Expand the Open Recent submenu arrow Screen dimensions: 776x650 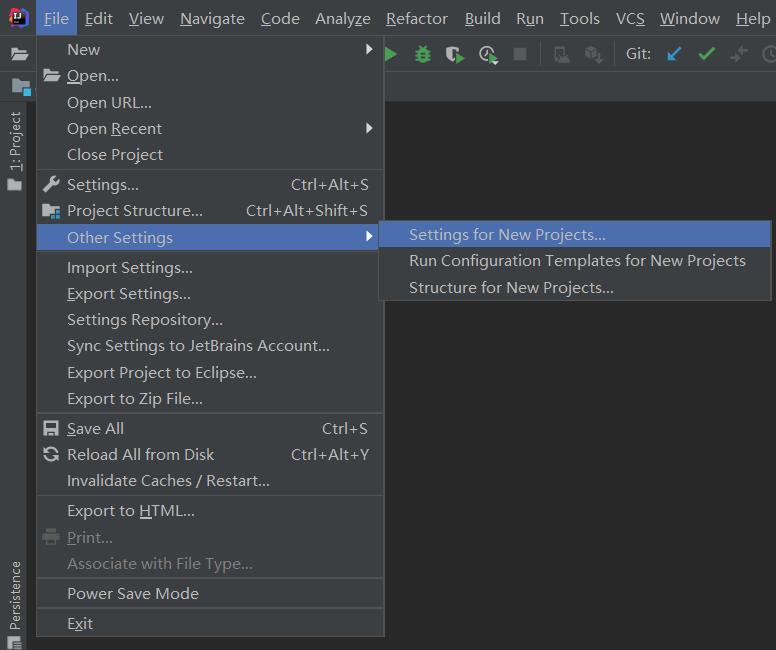point(369,128)
